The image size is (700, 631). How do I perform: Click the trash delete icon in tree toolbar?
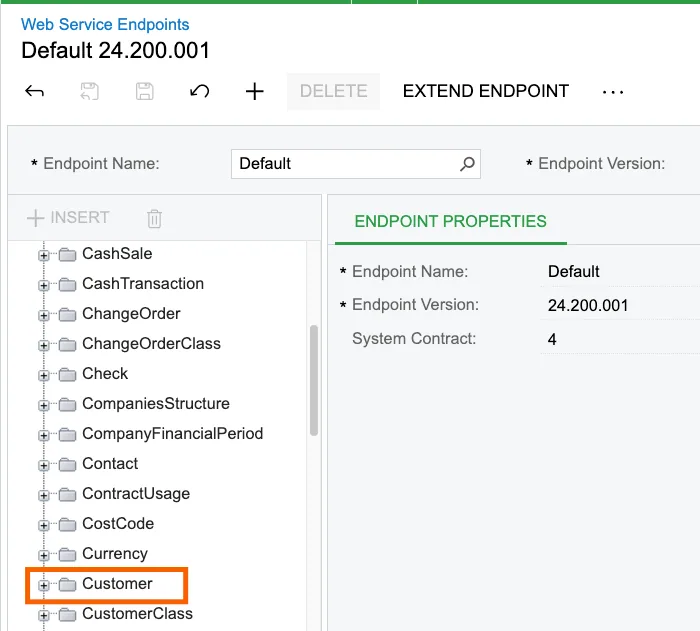pos(154,218)
